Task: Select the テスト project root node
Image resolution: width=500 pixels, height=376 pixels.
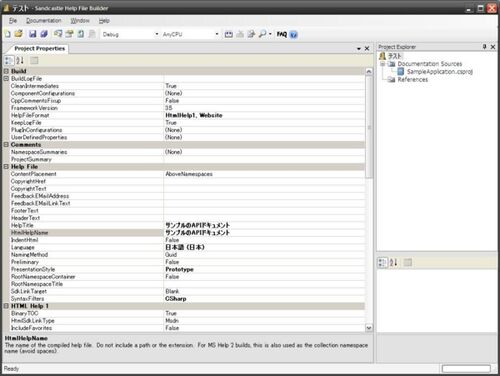Action: pyautogui.click(x=395, y=56)
